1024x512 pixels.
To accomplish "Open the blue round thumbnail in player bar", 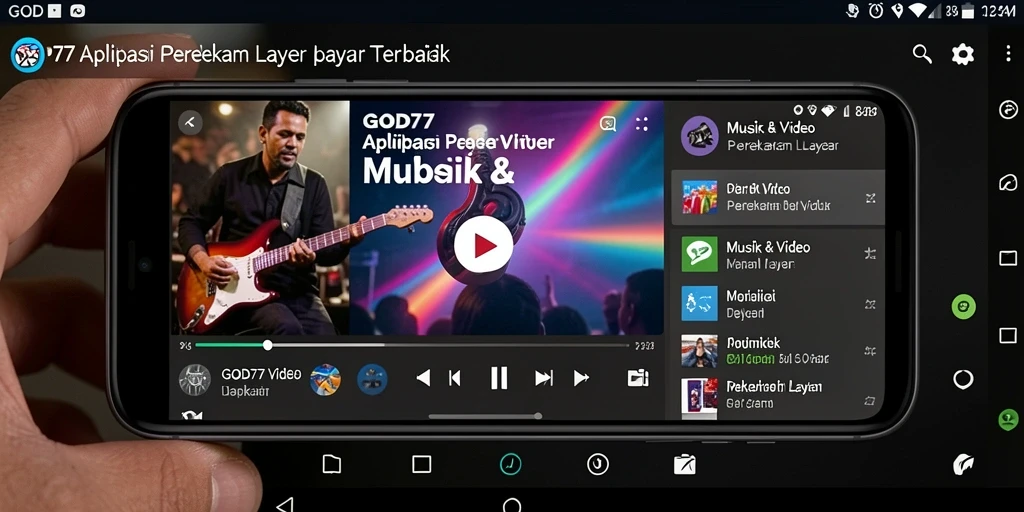I will coord(372,379).
